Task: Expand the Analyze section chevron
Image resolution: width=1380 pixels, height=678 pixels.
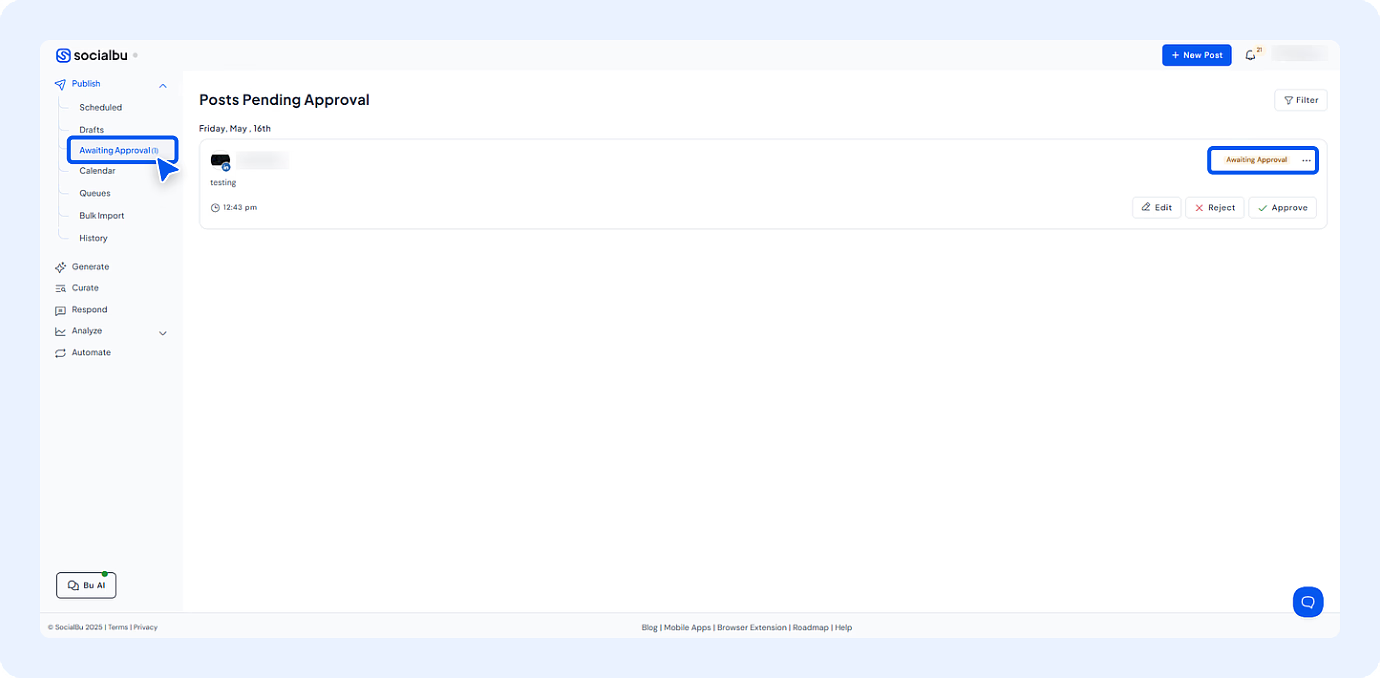Action: click(163, 332)
